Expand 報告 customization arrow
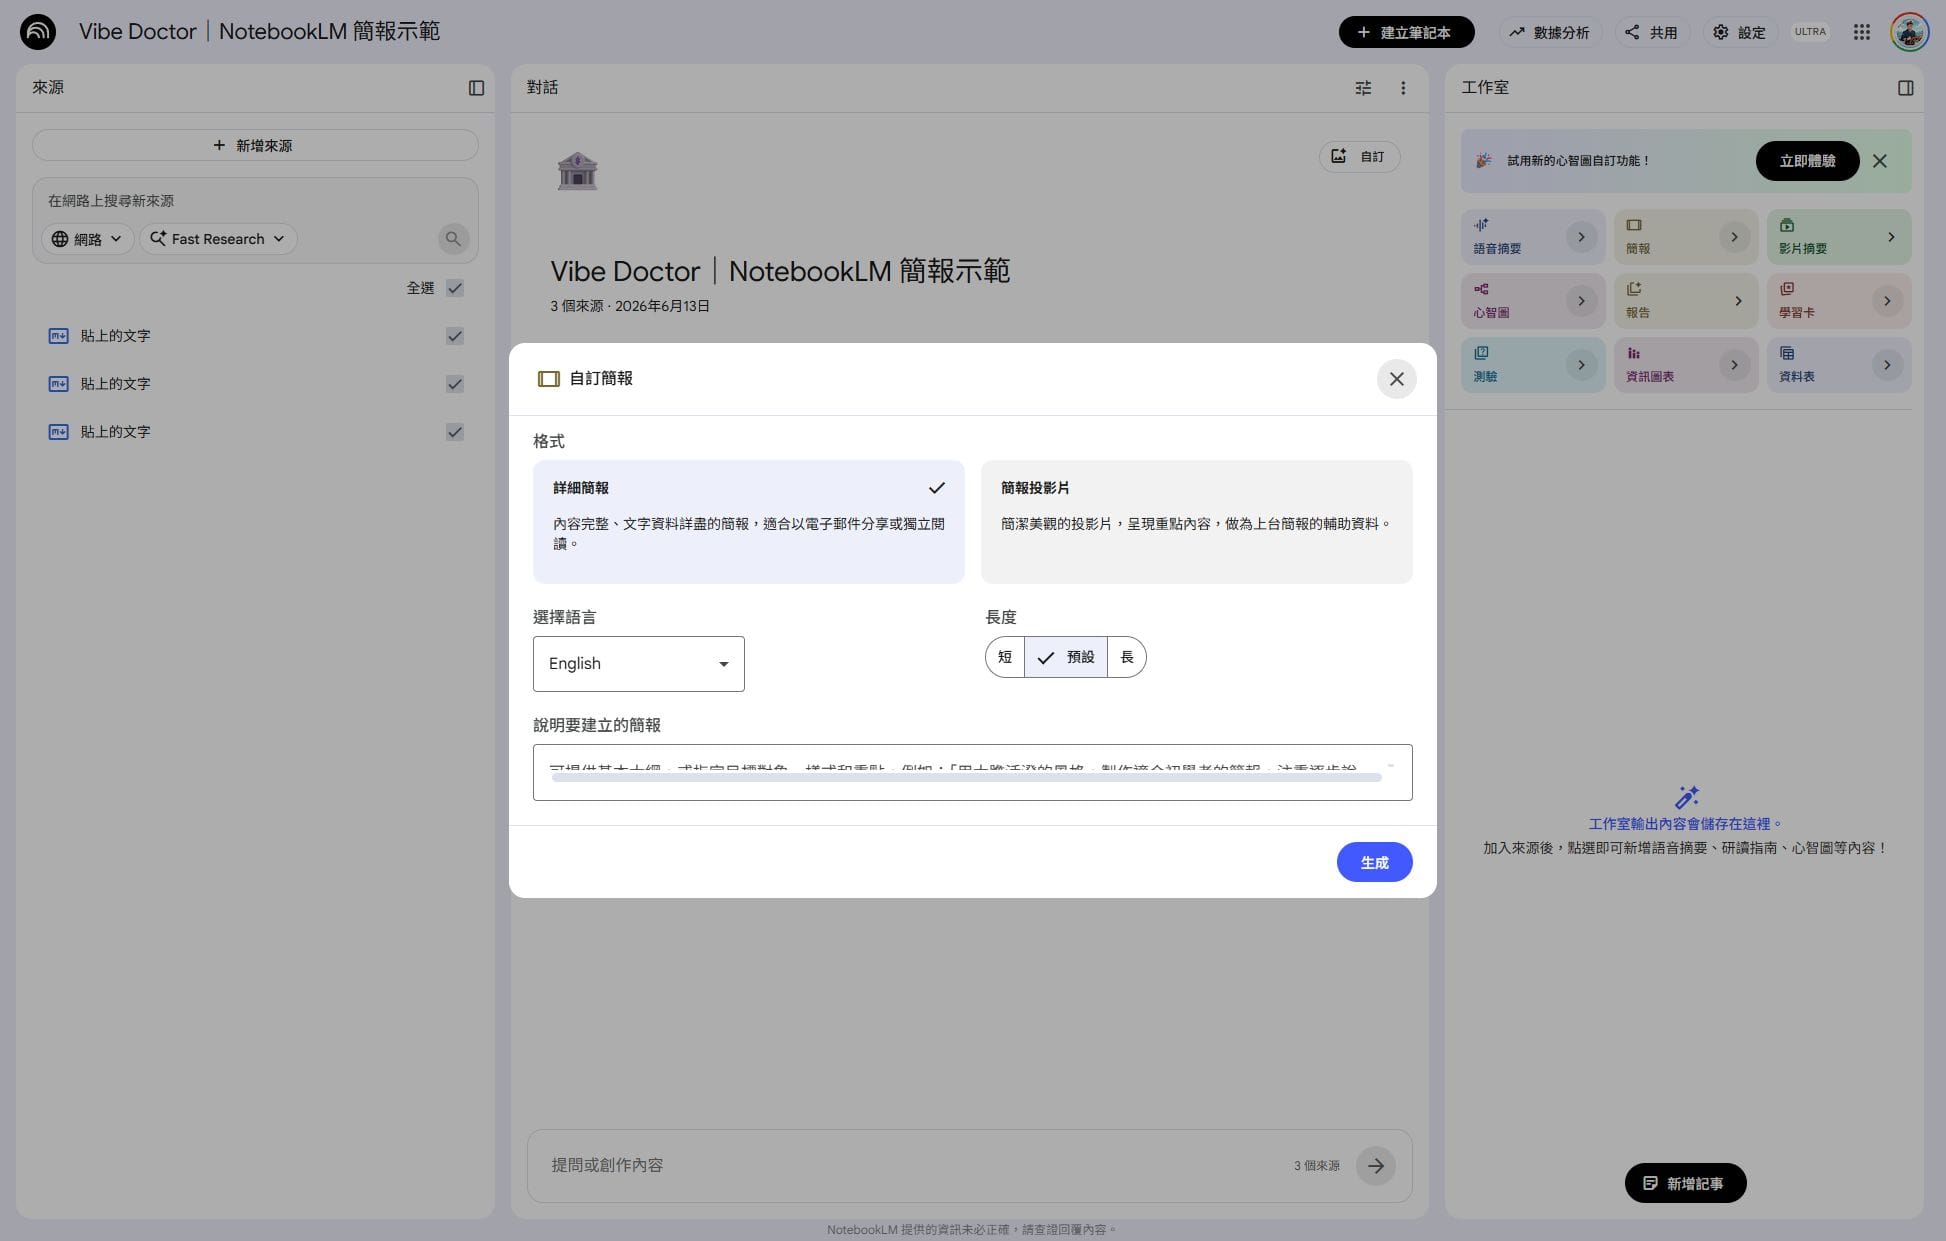 coord(1737,301)
